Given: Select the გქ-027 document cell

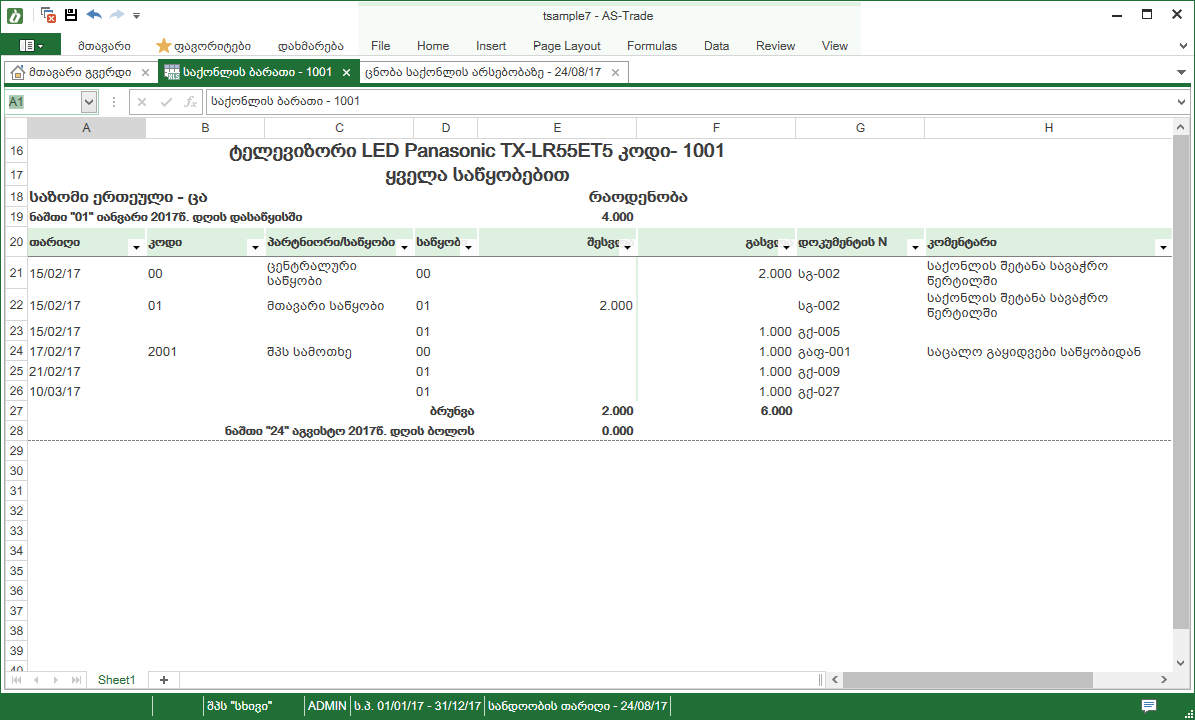Looking at the screenshot, I should [860, 392].
